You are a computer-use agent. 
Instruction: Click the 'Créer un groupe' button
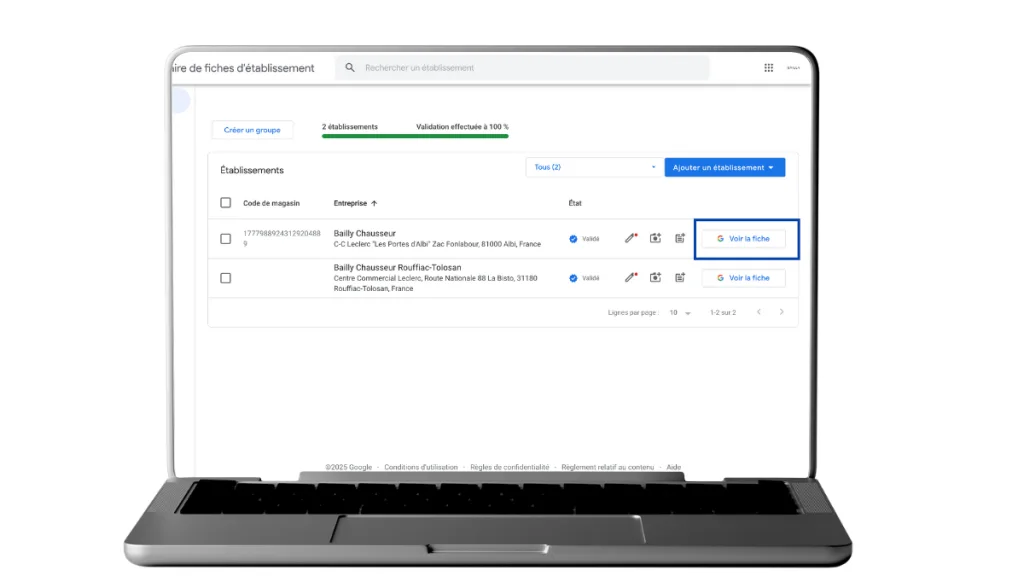[252, 130]
